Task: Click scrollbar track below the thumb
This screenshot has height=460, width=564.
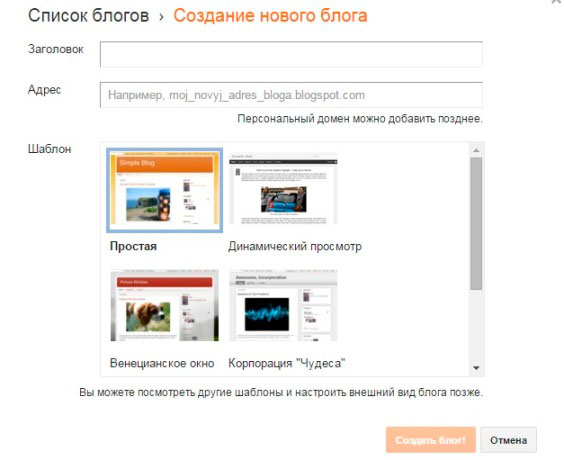Action: tap(476, 325)
